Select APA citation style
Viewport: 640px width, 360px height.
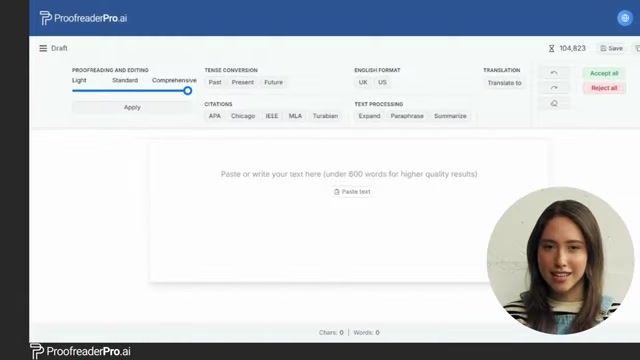coord(215,116)
